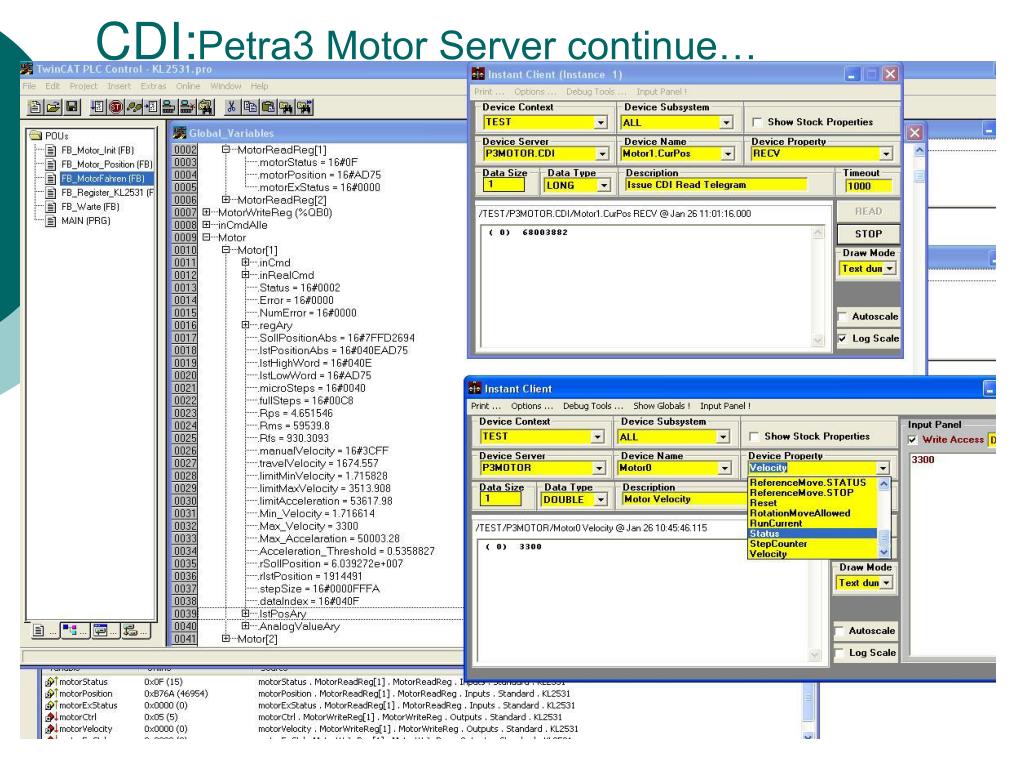Expand the MotorReadReg[2] tree node

pyautogui.click(x=225, y=200)
